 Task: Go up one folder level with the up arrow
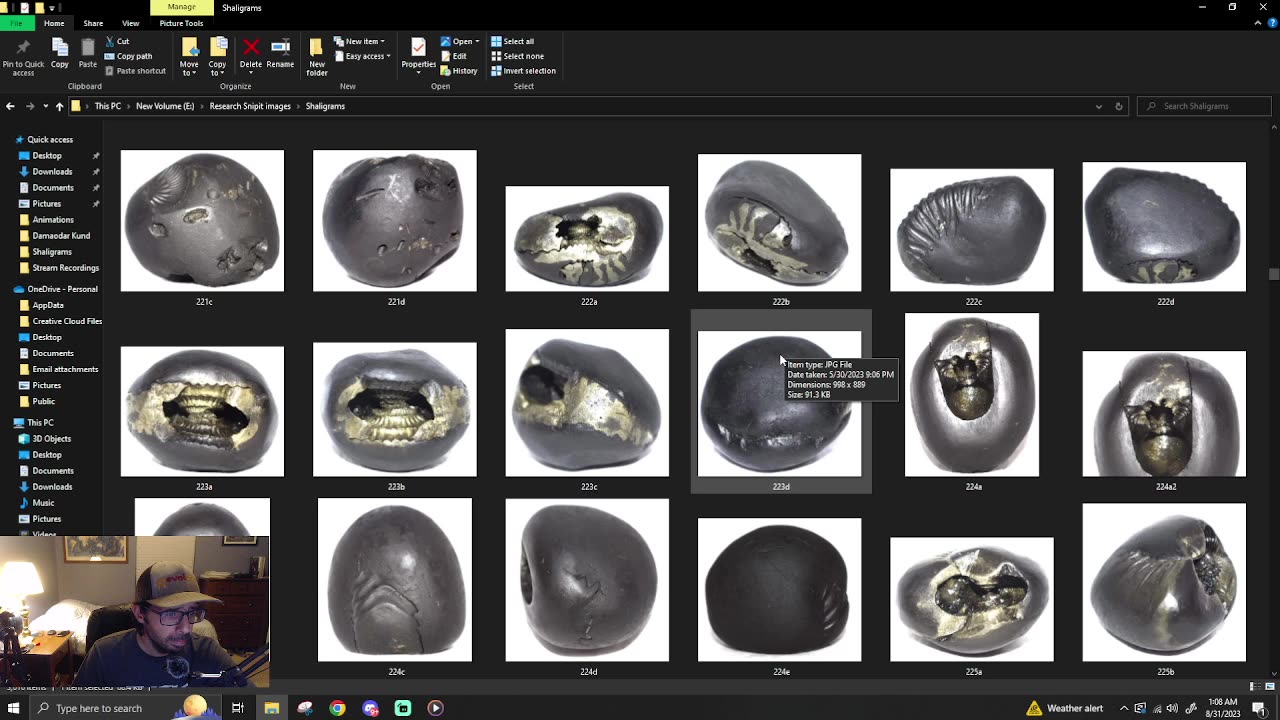(x=59, y=106)
